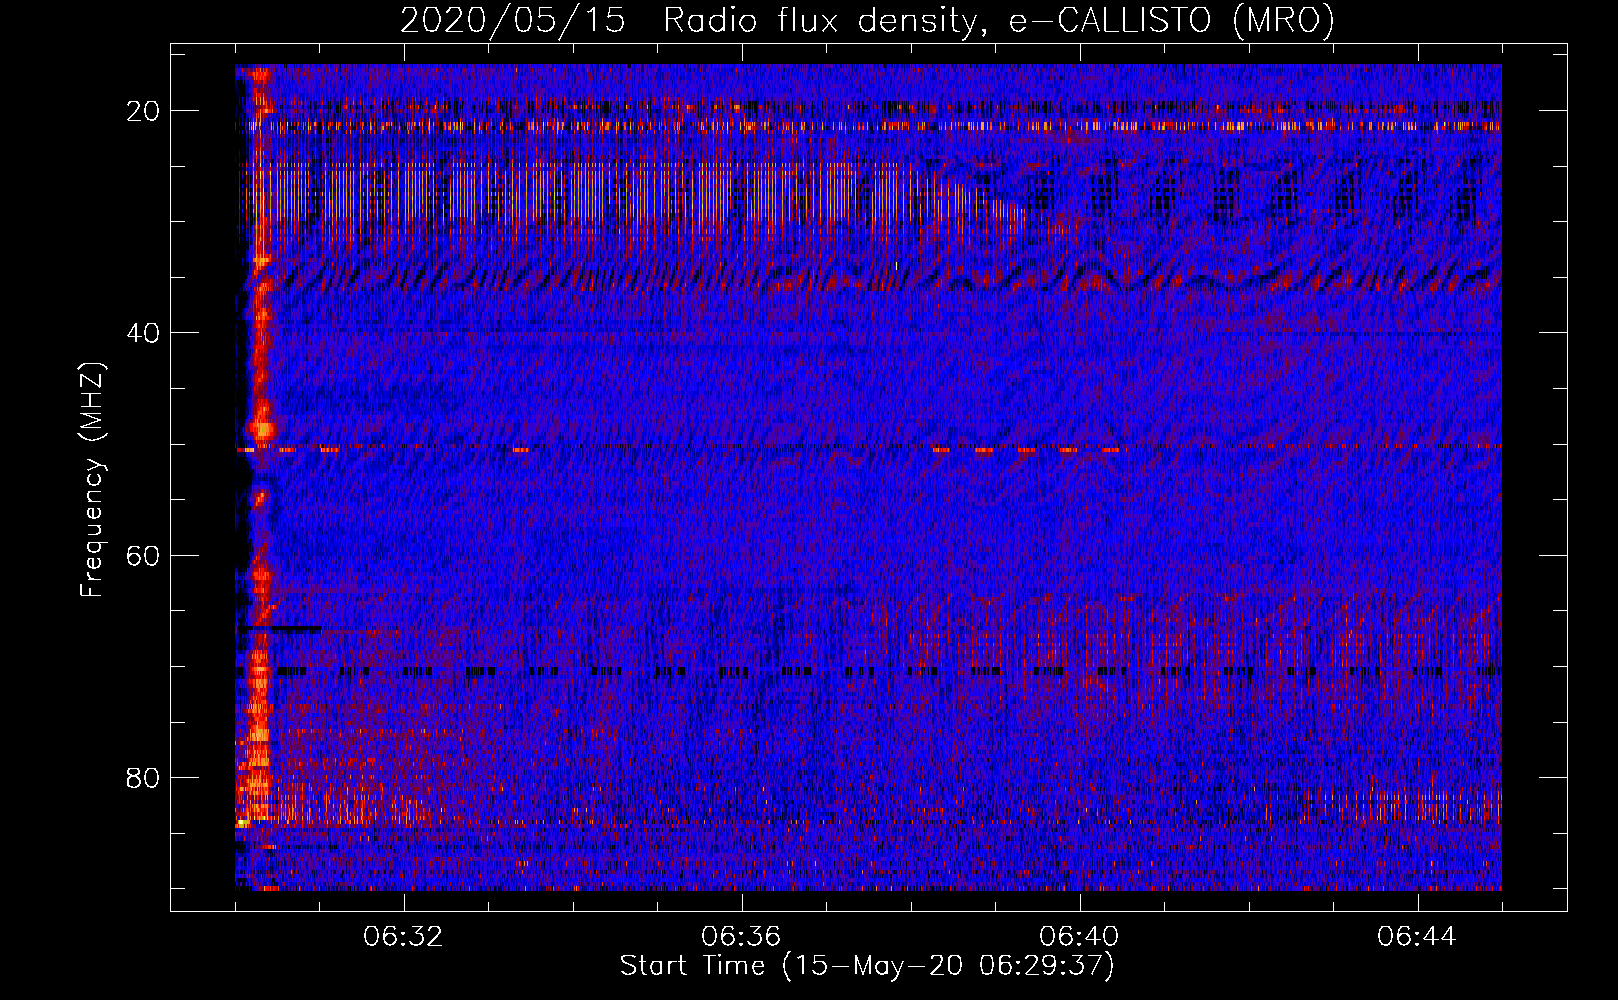Click the 40 MHz frequency tick label
Viewport: 1618px width, 1000px height.
(x=144, y=333)
